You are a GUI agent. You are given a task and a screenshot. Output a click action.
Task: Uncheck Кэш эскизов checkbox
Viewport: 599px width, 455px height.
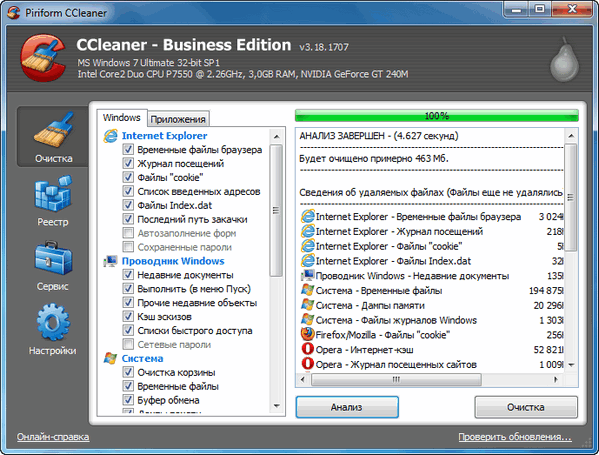(x=128, y=317)
